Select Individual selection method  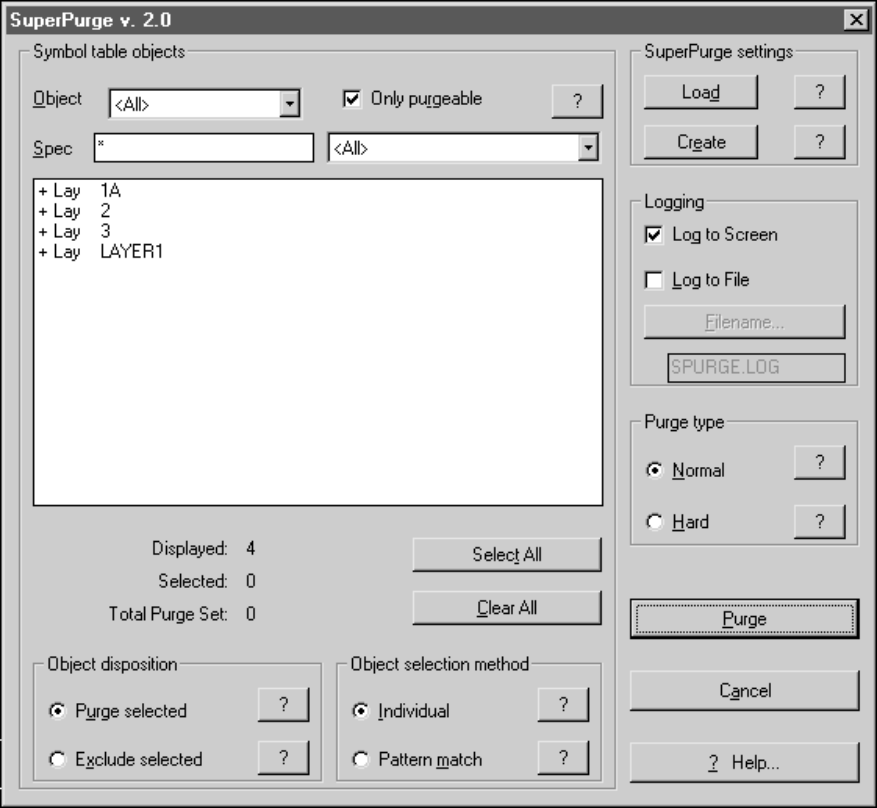(361, 711)
